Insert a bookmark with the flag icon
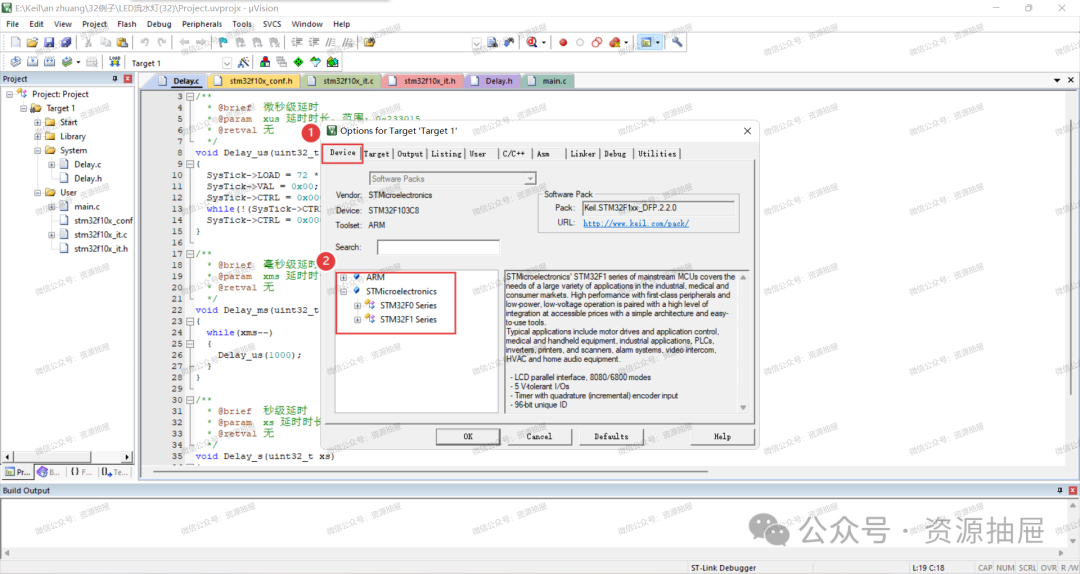Screen dimensions: 1080x574 tap(223, 42)
